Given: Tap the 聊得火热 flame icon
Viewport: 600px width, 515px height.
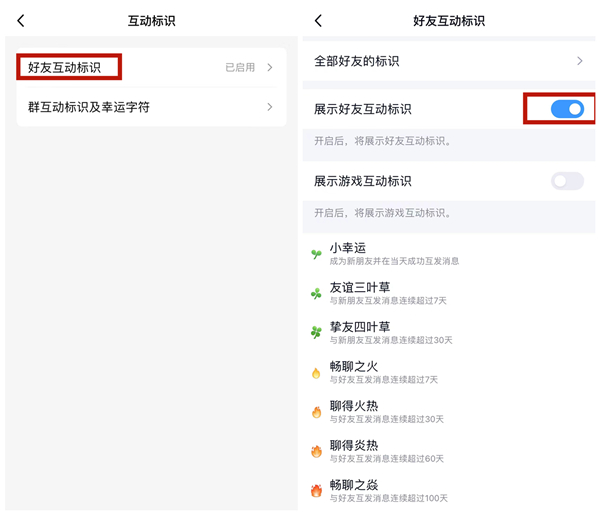Looking at the screenshot, I should pos(317,412).
